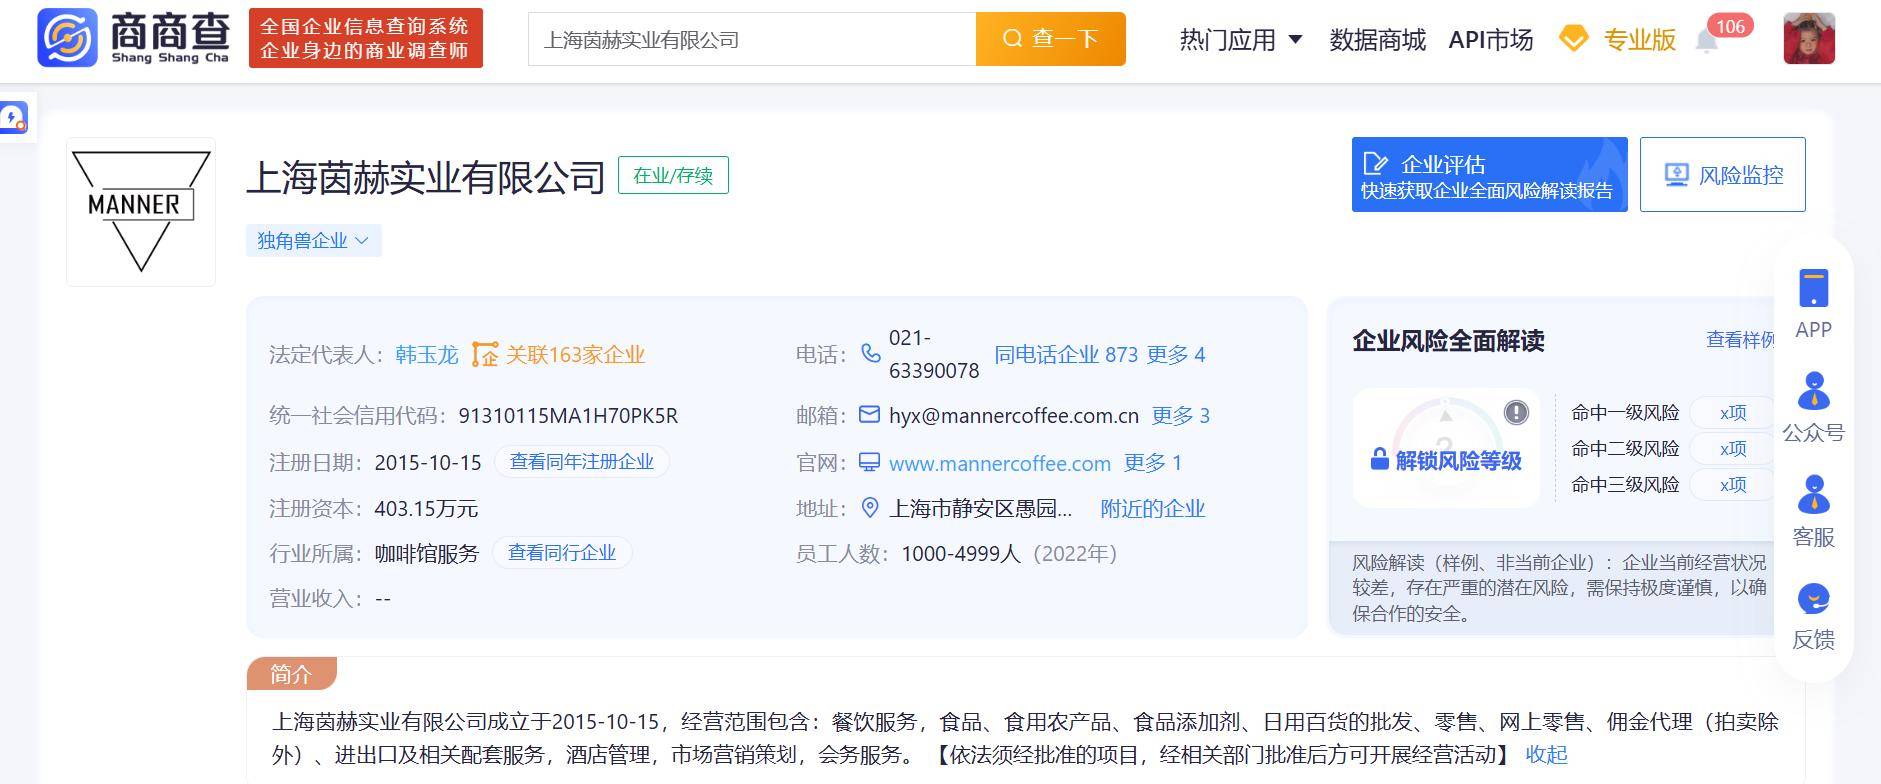Click the 风险监控 monitor icon
This screenshot has height=784, width=1881.
tap(1676, 175)
